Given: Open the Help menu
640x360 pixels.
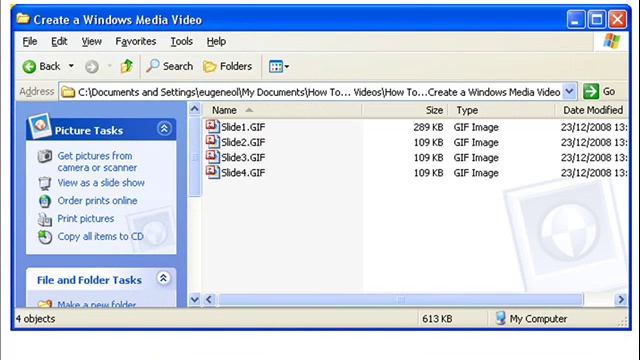Looking at the screenshot, I should (x=216, y=42).
